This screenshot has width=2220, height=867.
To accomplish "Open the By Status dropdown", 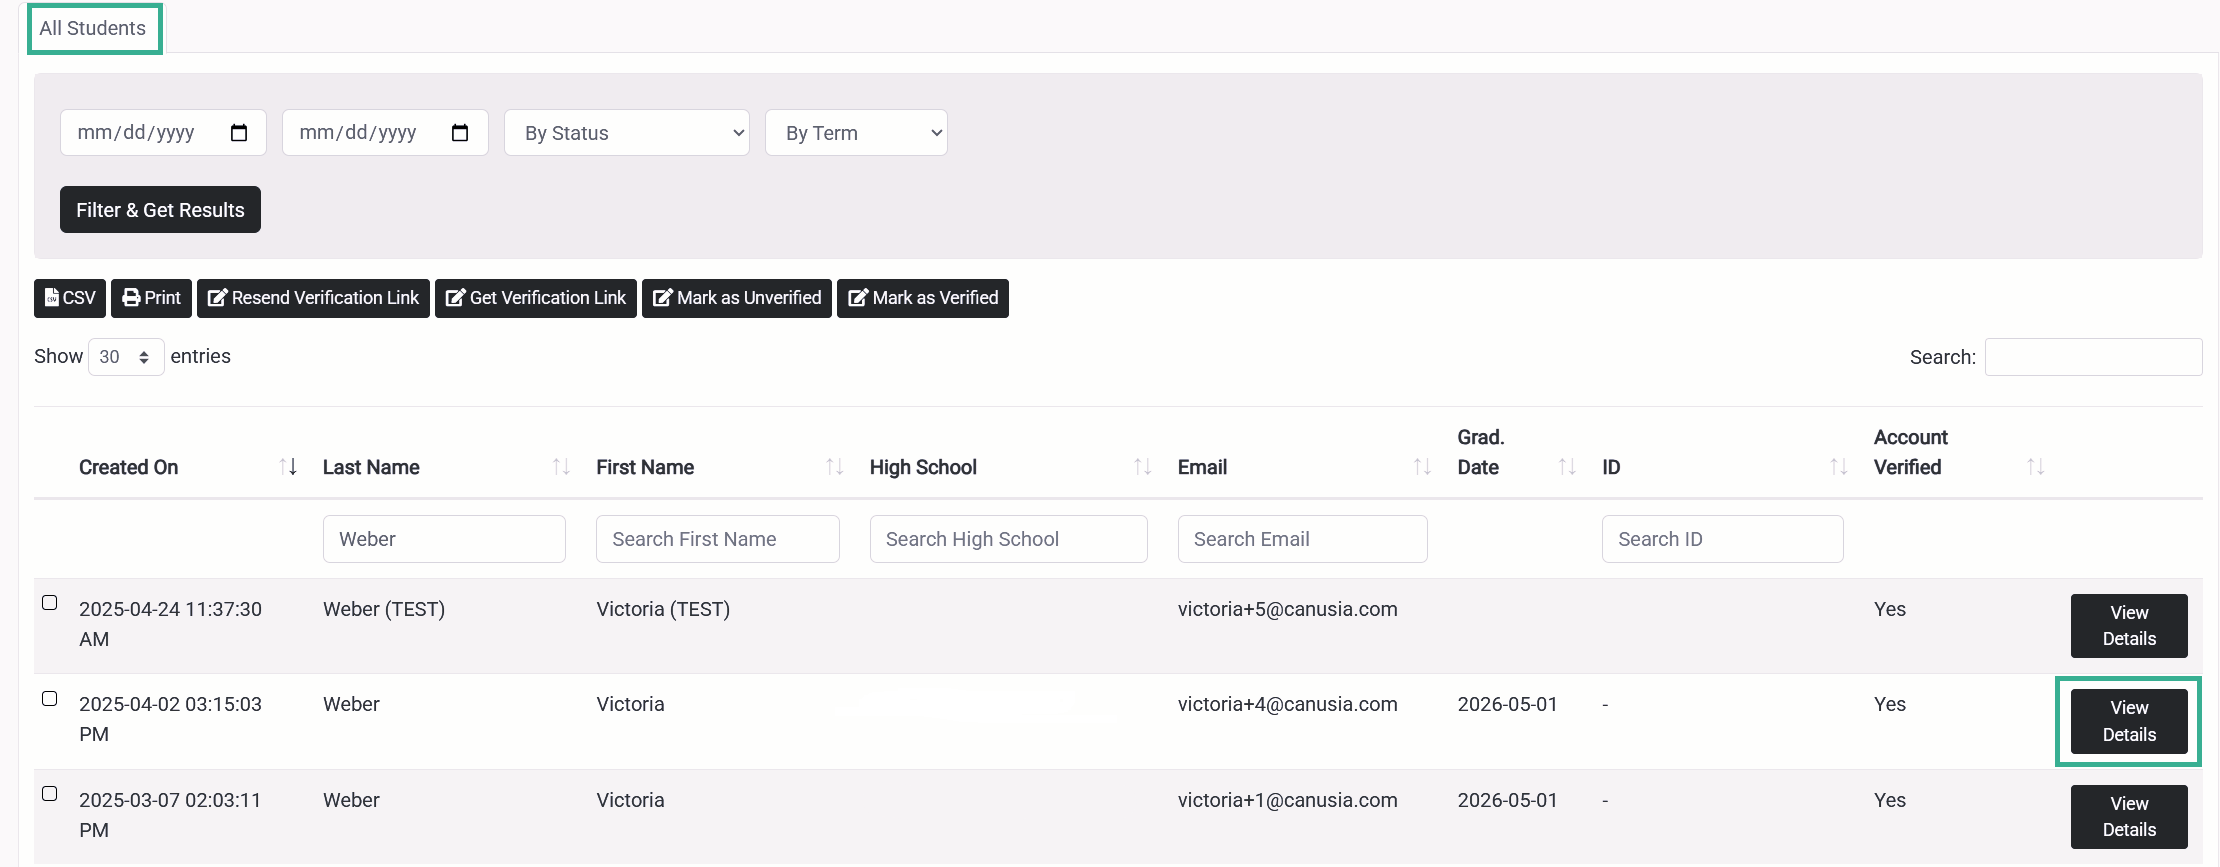I will [627, 133].
